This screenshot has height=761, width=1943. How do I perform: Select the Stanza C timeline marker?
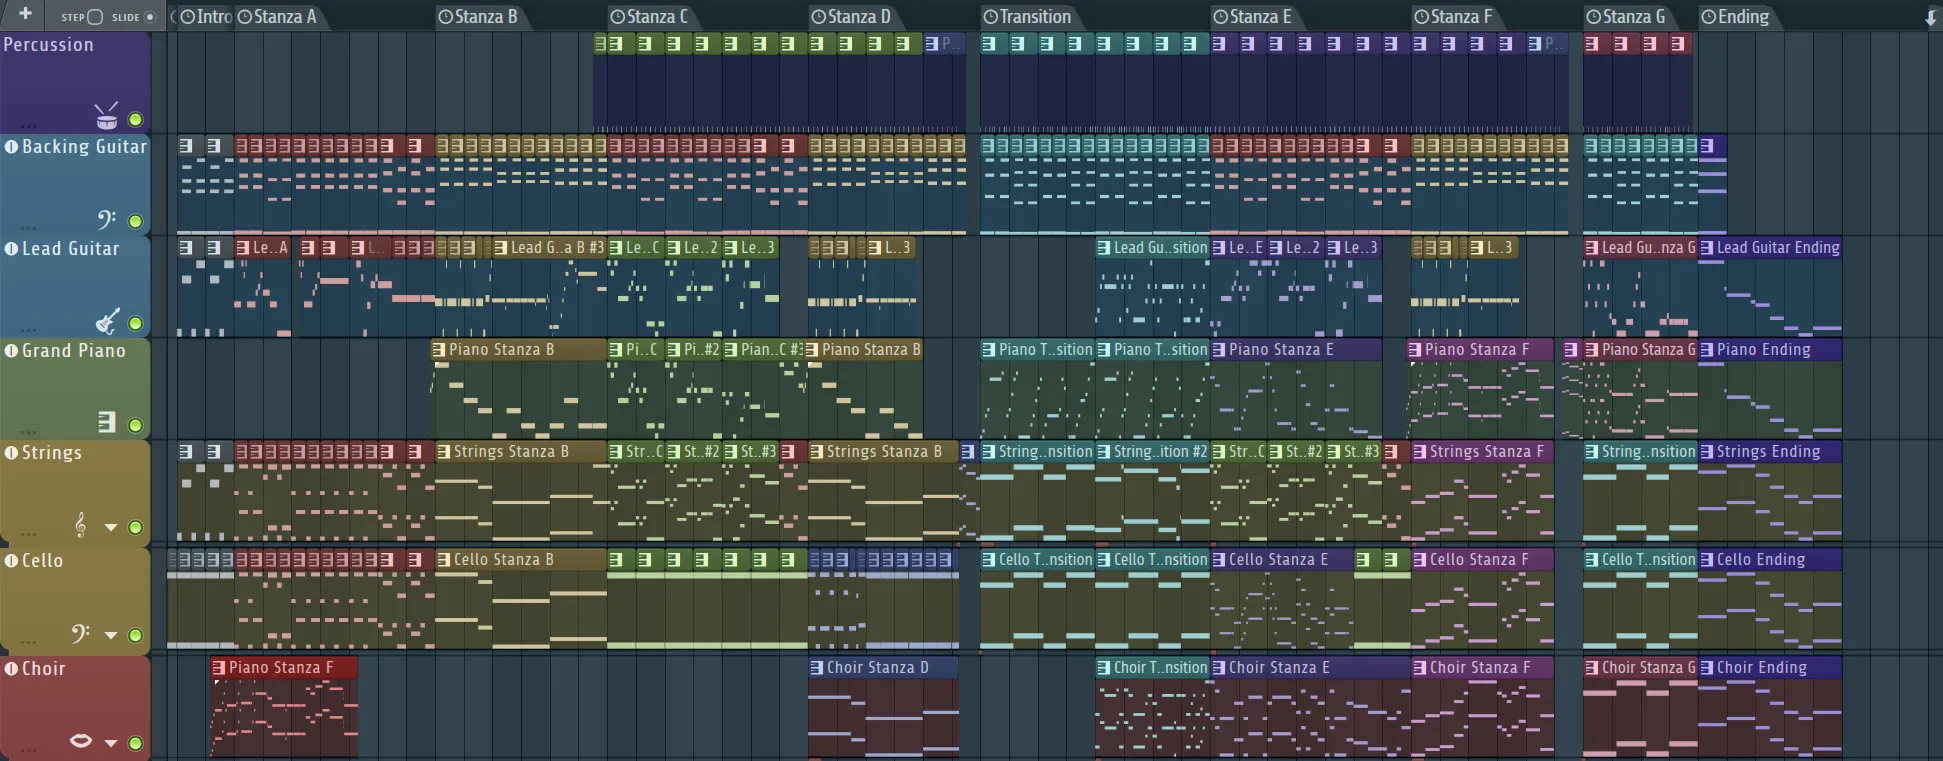tap(656, 17)
